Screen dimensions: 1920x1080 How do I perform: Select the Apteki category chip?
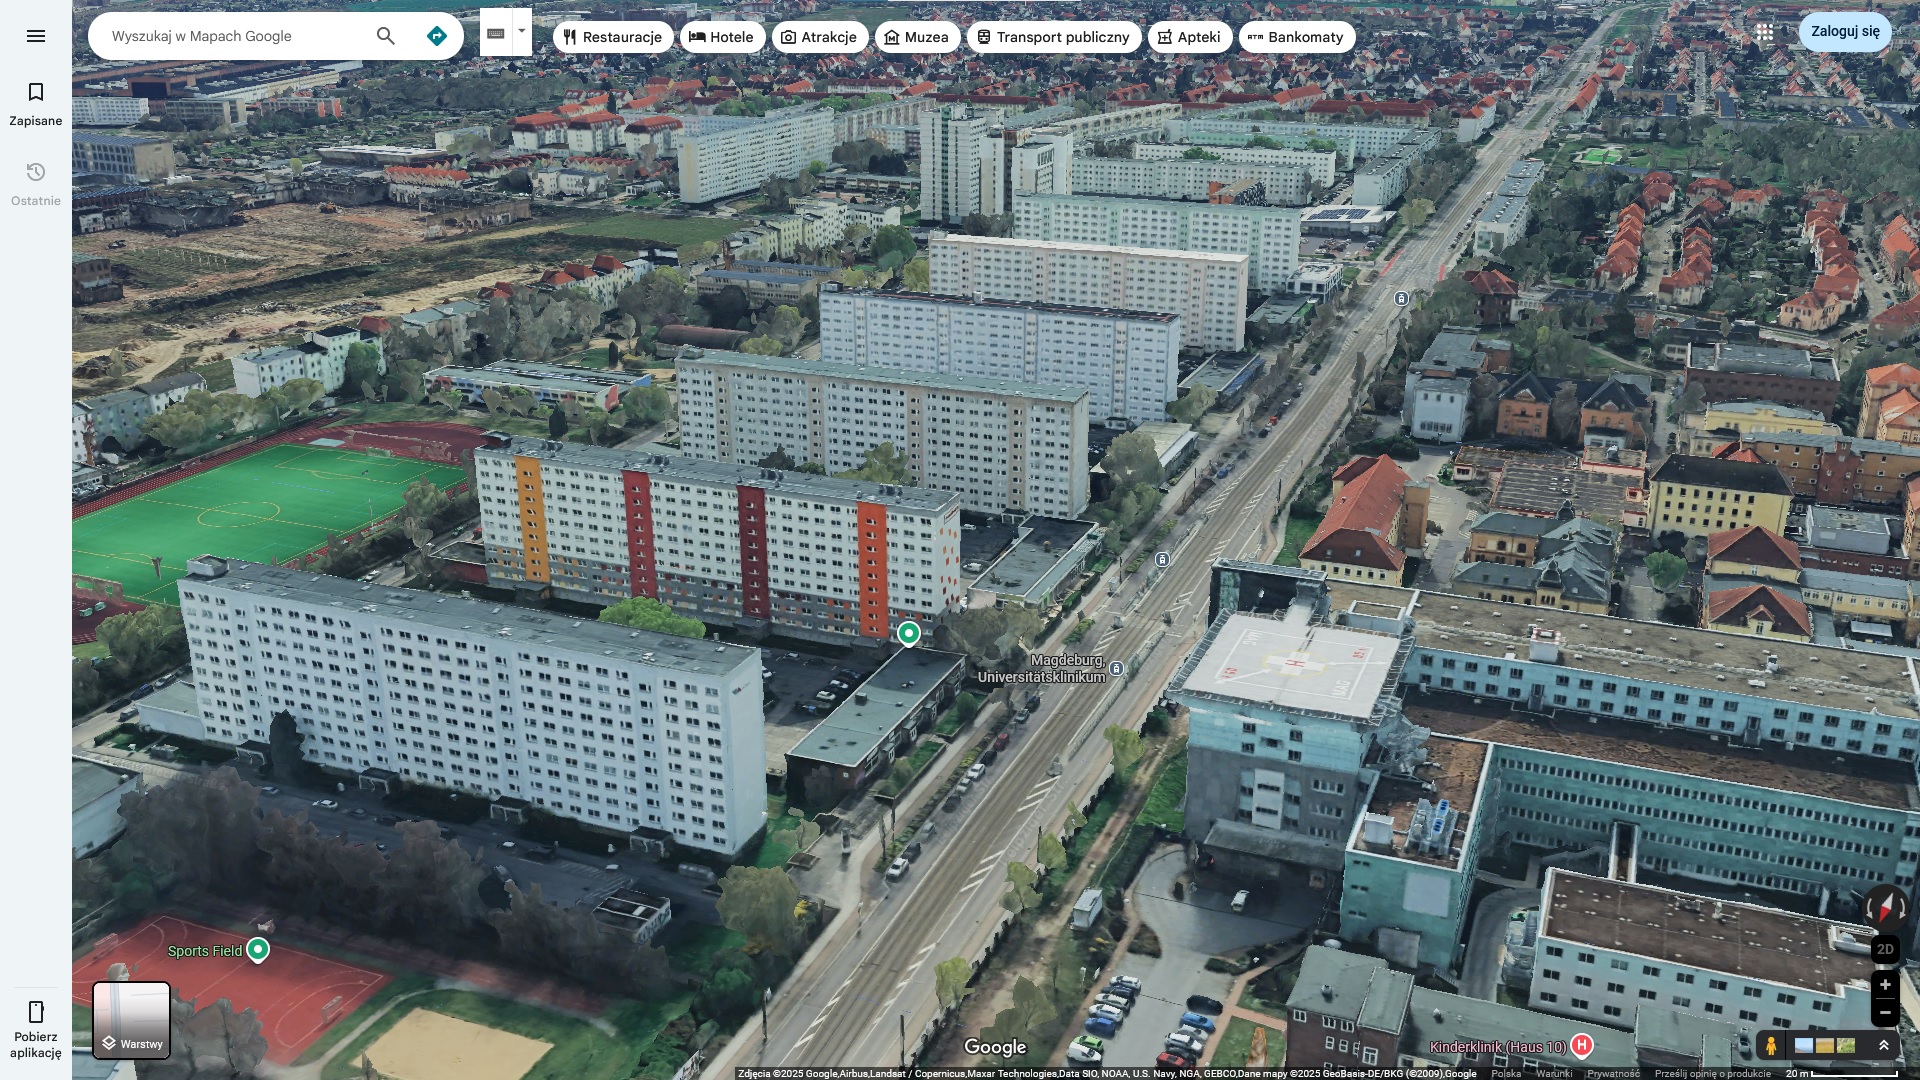1190,37
